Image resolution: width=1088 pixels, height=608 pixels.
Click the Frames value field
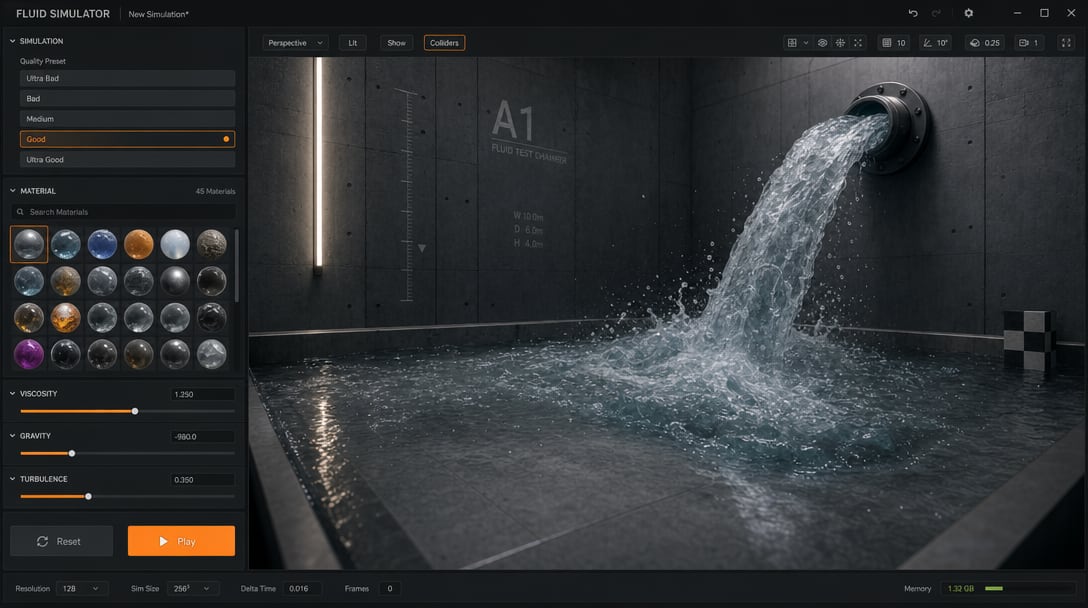coord(390,589)
